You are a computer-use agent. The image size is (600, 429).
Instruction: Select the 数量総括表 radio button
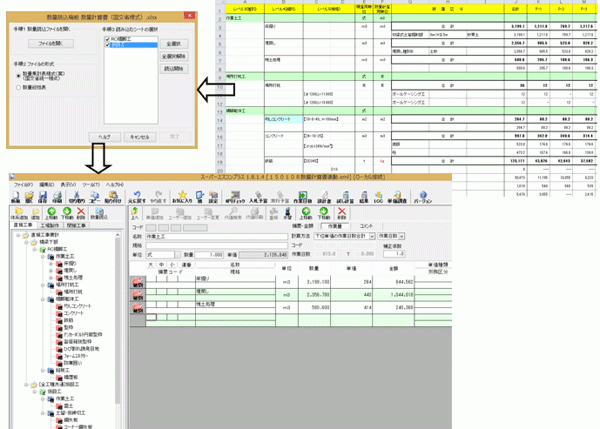(x=18, y=87)
